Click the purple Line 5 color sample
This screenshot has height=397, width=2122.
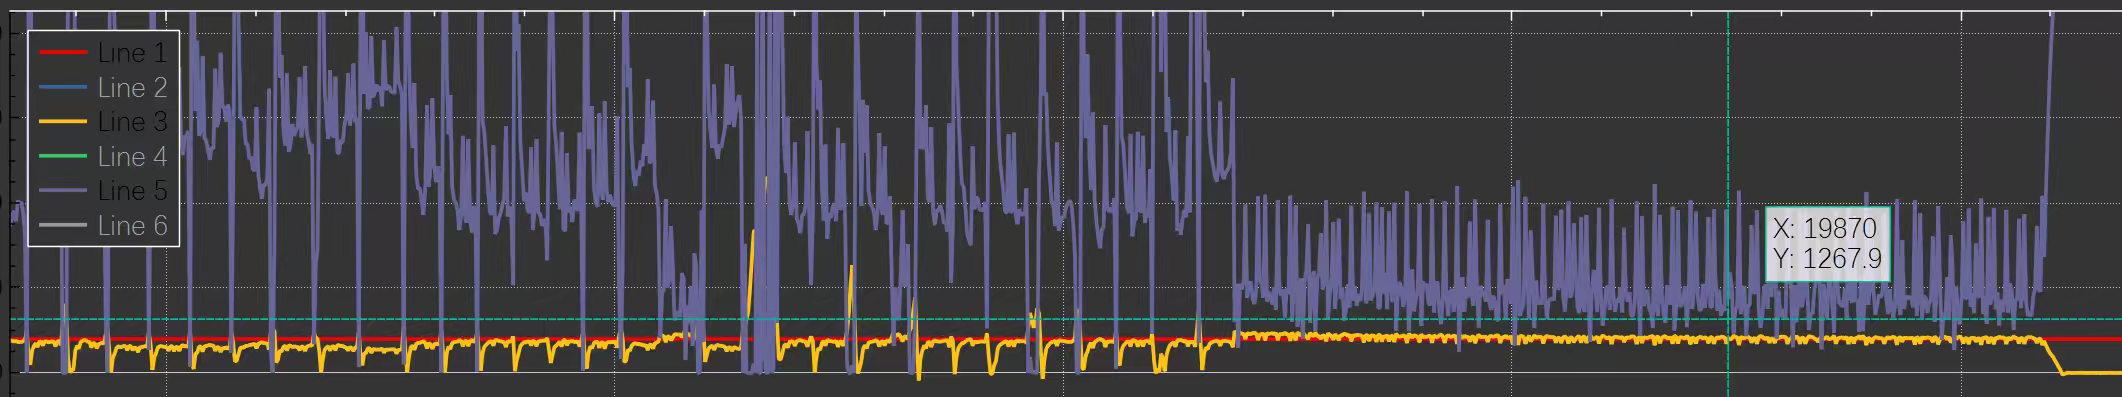(x=62, y=191)
